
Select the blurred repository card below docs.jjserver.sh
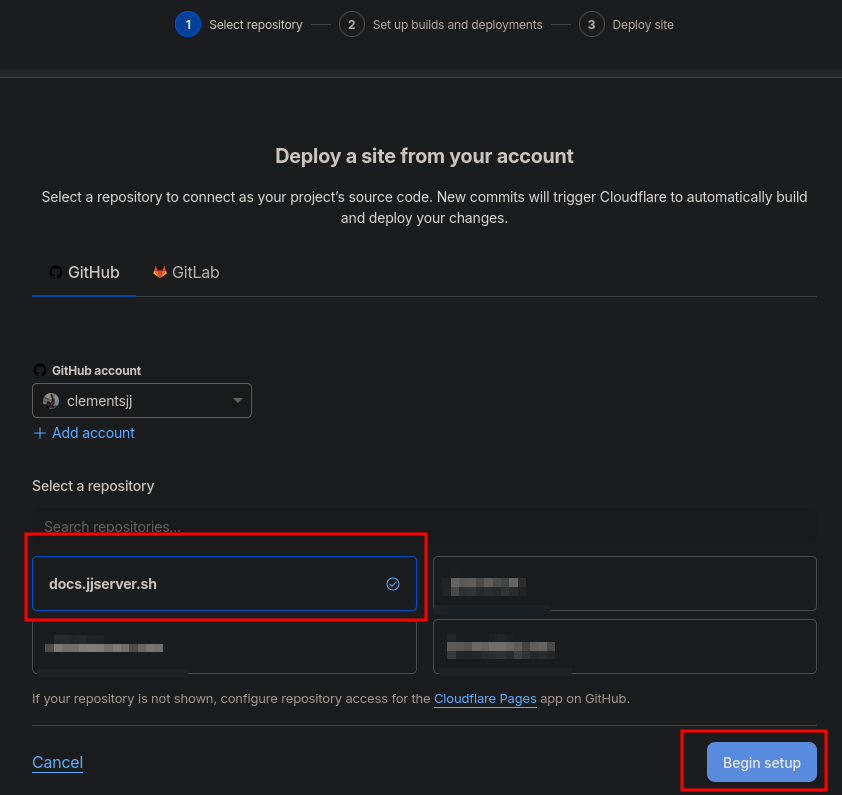click(224, 647)
